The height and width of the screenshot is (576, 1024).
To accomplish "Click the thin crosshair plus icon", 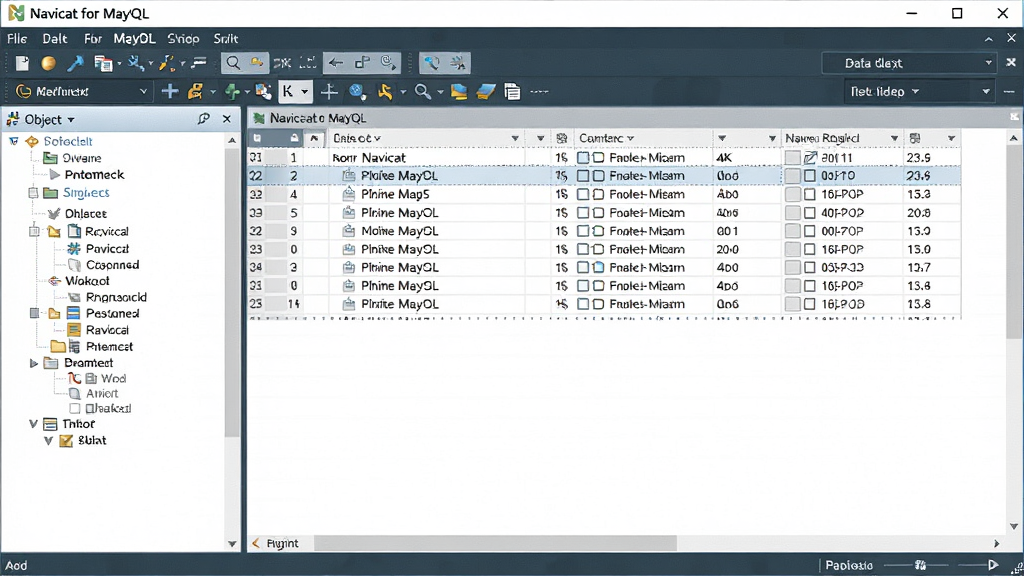I will coord(329,91).
